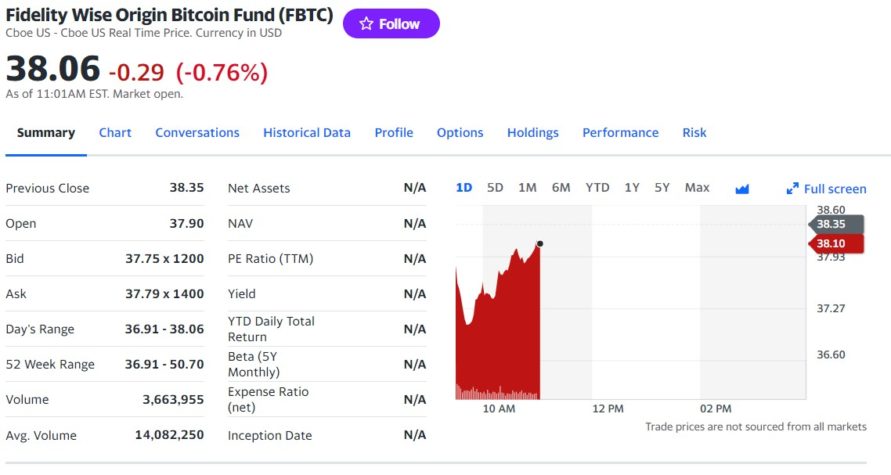Viewport: 891px width, 475px height.
Task: Switch to the Chart tab
Action: [x=115, y=132]
